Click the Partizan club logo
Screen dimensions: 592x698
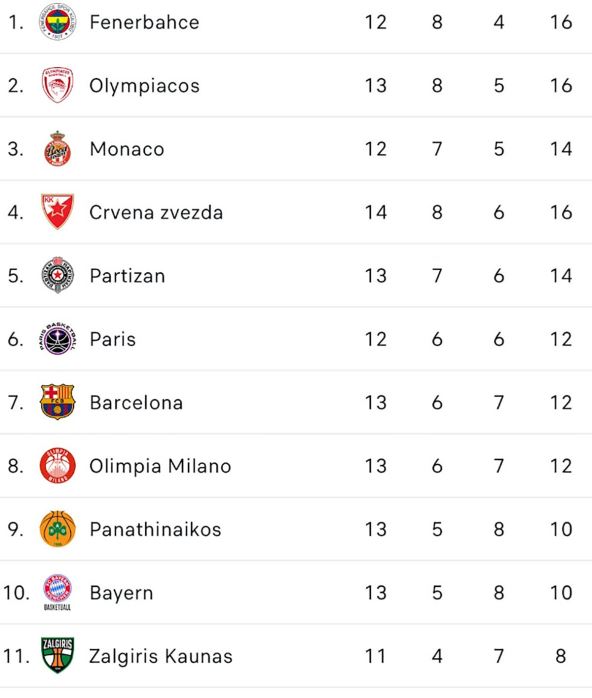click(57, 275)
